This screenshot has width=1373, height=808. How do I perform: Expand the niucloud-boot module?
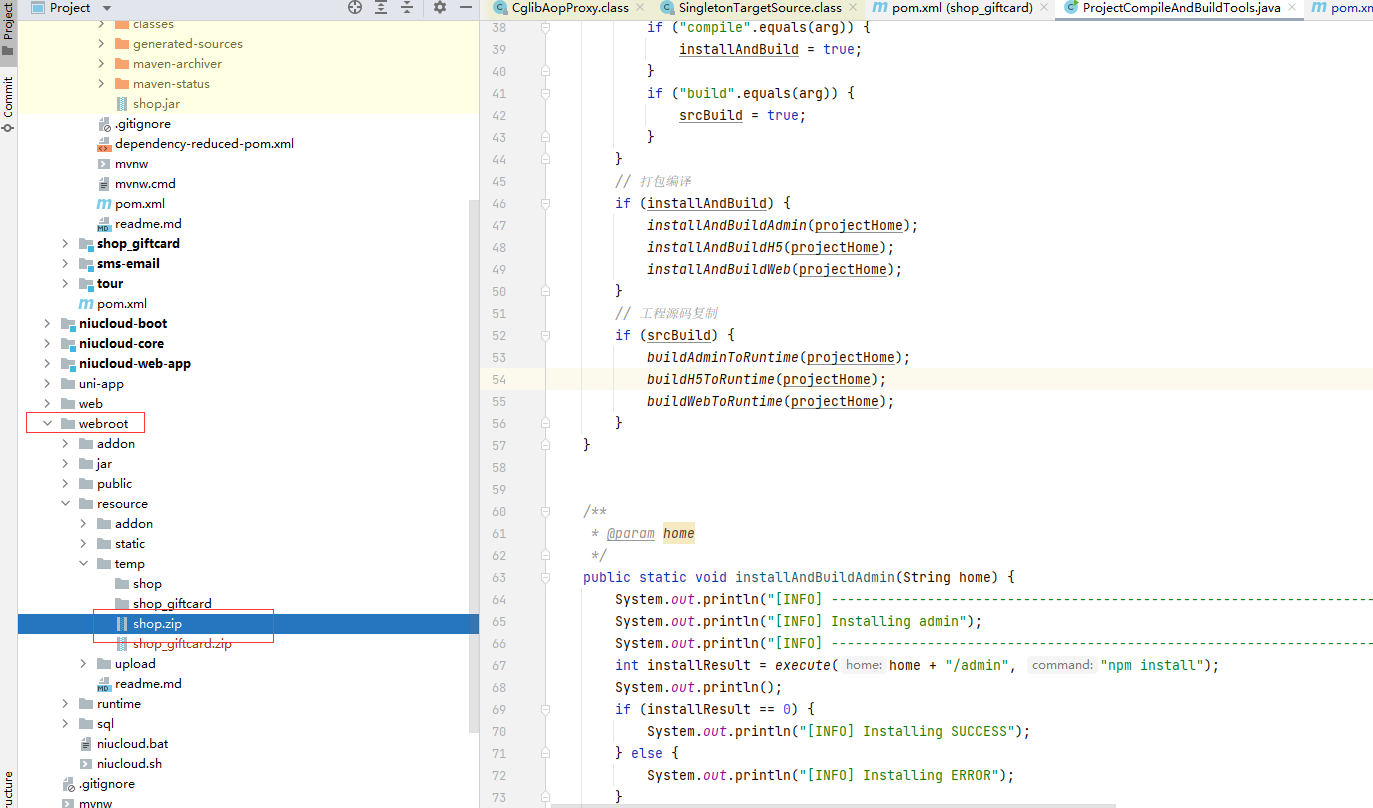(48, 324)
